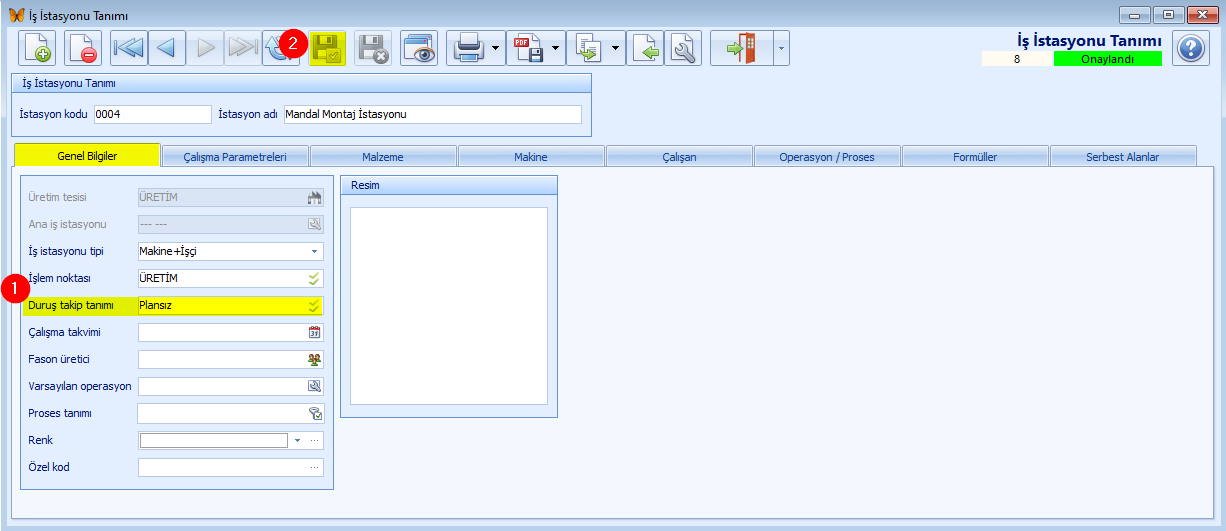Click the new record icon with green plus
The image size is (1226, 531).
[x=36, y=48]
